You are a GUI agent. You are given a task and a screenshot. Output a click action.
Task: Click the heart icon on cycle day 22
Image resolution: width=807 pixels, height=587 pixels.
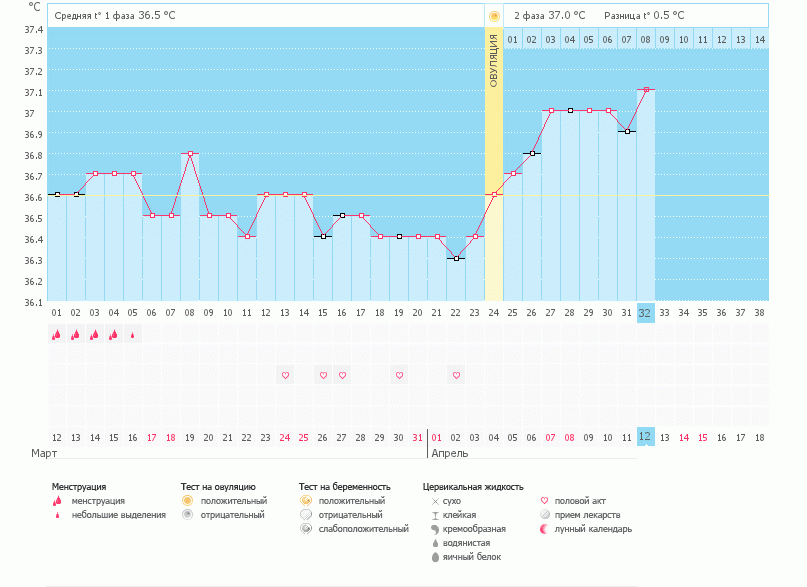pyautogui.click(x=456, y=375)
